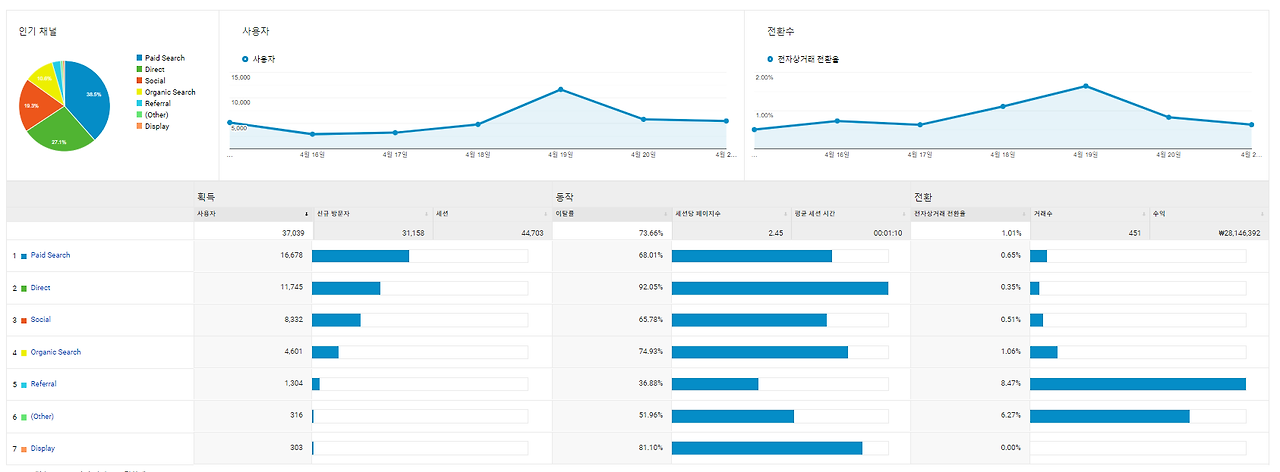1280x472 pixels.
Task: Select 4월 18일 data point on 사용자 chart
Action: pos(478,124)
